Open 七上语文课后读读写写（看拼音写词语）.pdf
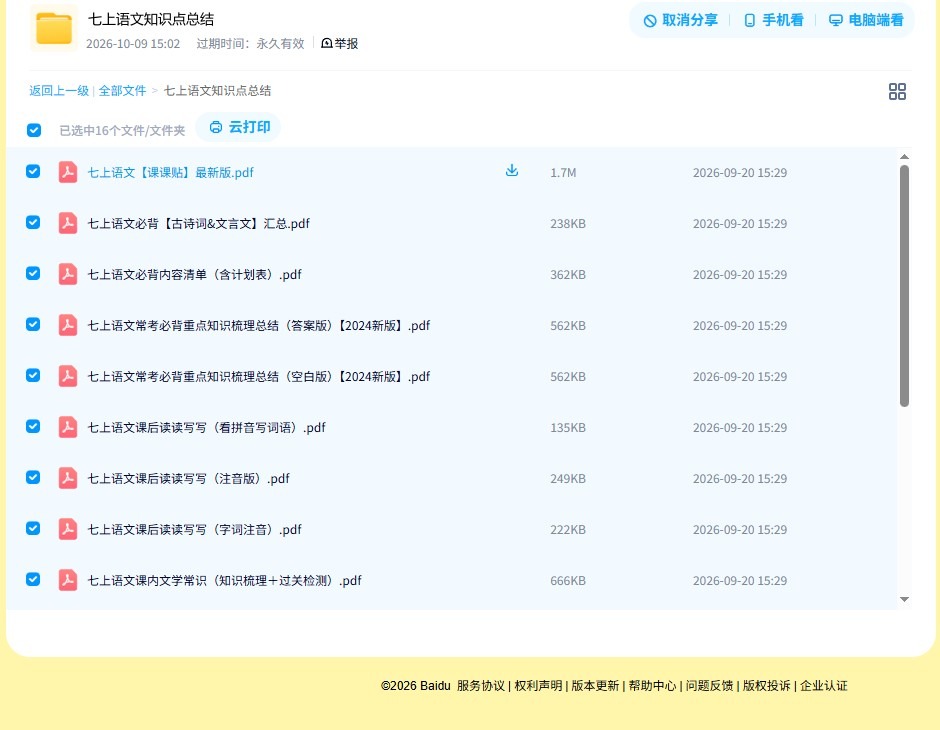The image size is (940, 730). click(x=206, y=427)
